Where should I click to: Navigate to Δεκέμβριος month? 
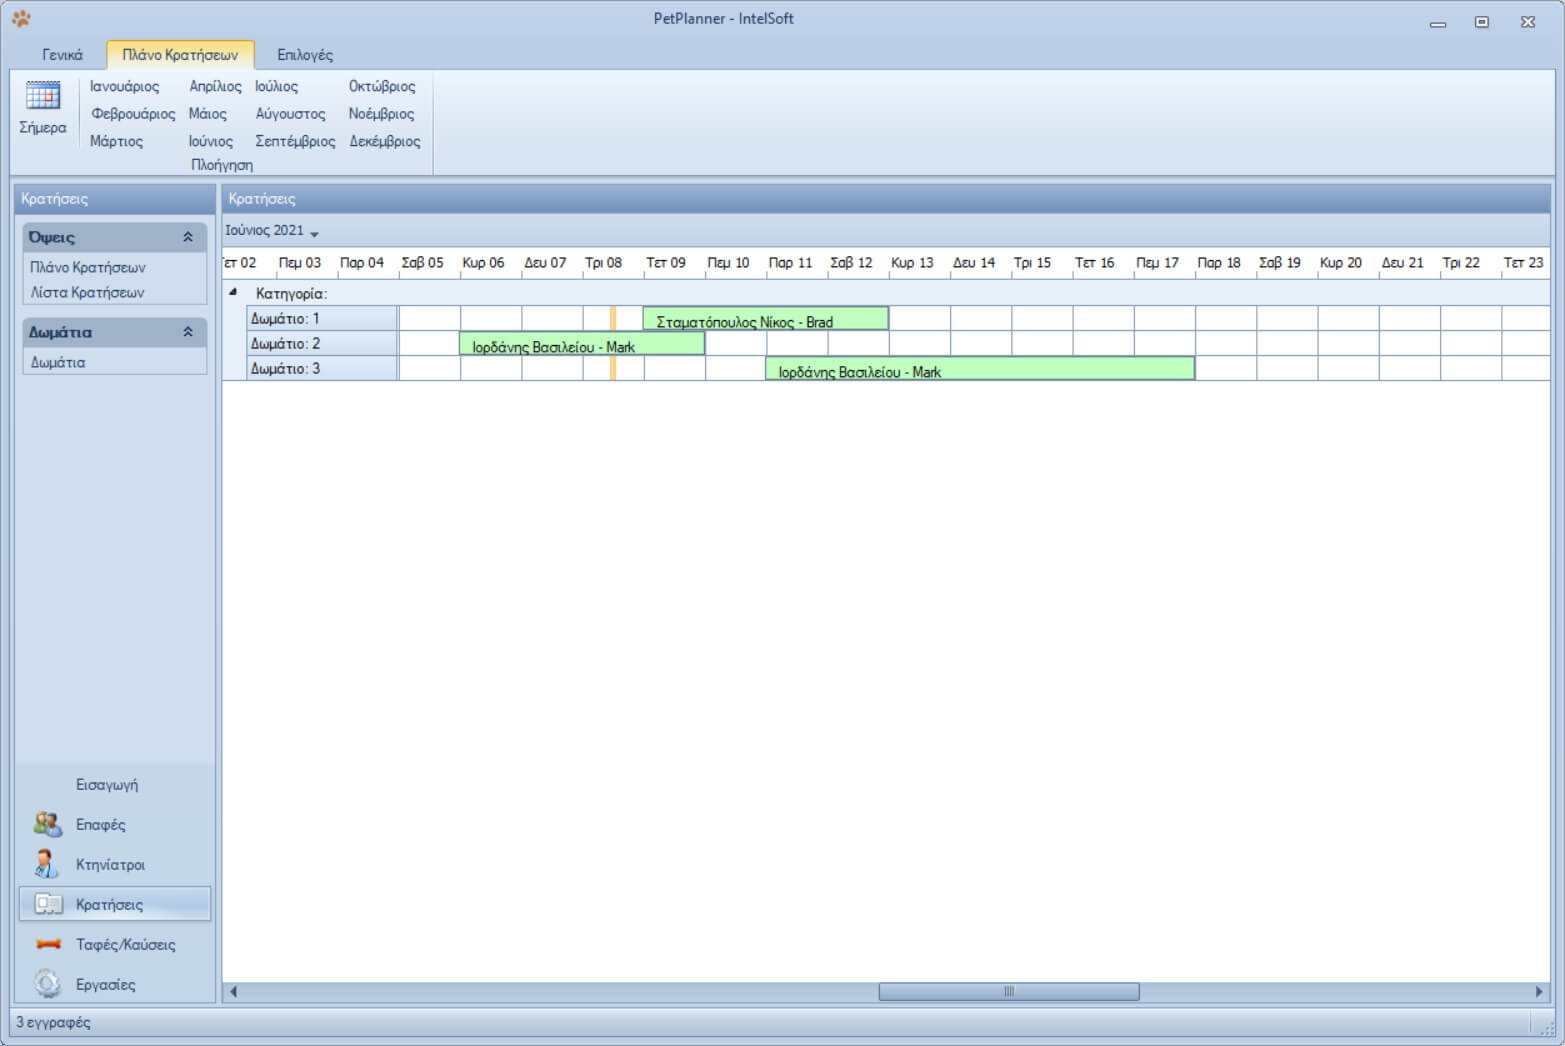point(384,141)
